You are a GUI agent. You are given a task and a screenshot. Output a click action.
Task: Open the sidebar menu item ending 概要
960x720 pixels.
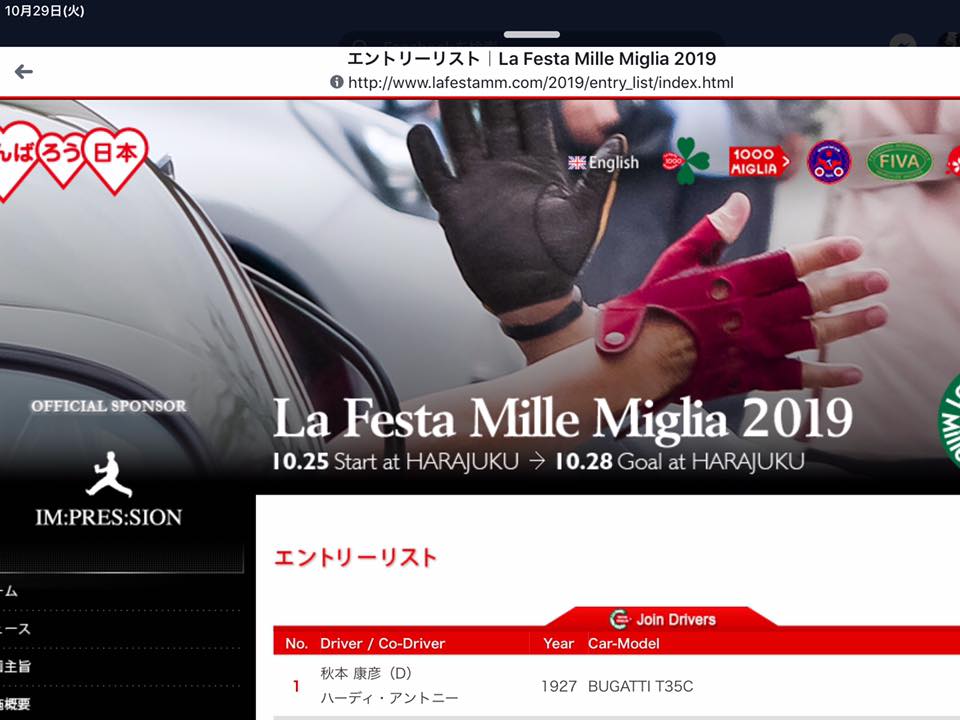[x=15, y=704]
